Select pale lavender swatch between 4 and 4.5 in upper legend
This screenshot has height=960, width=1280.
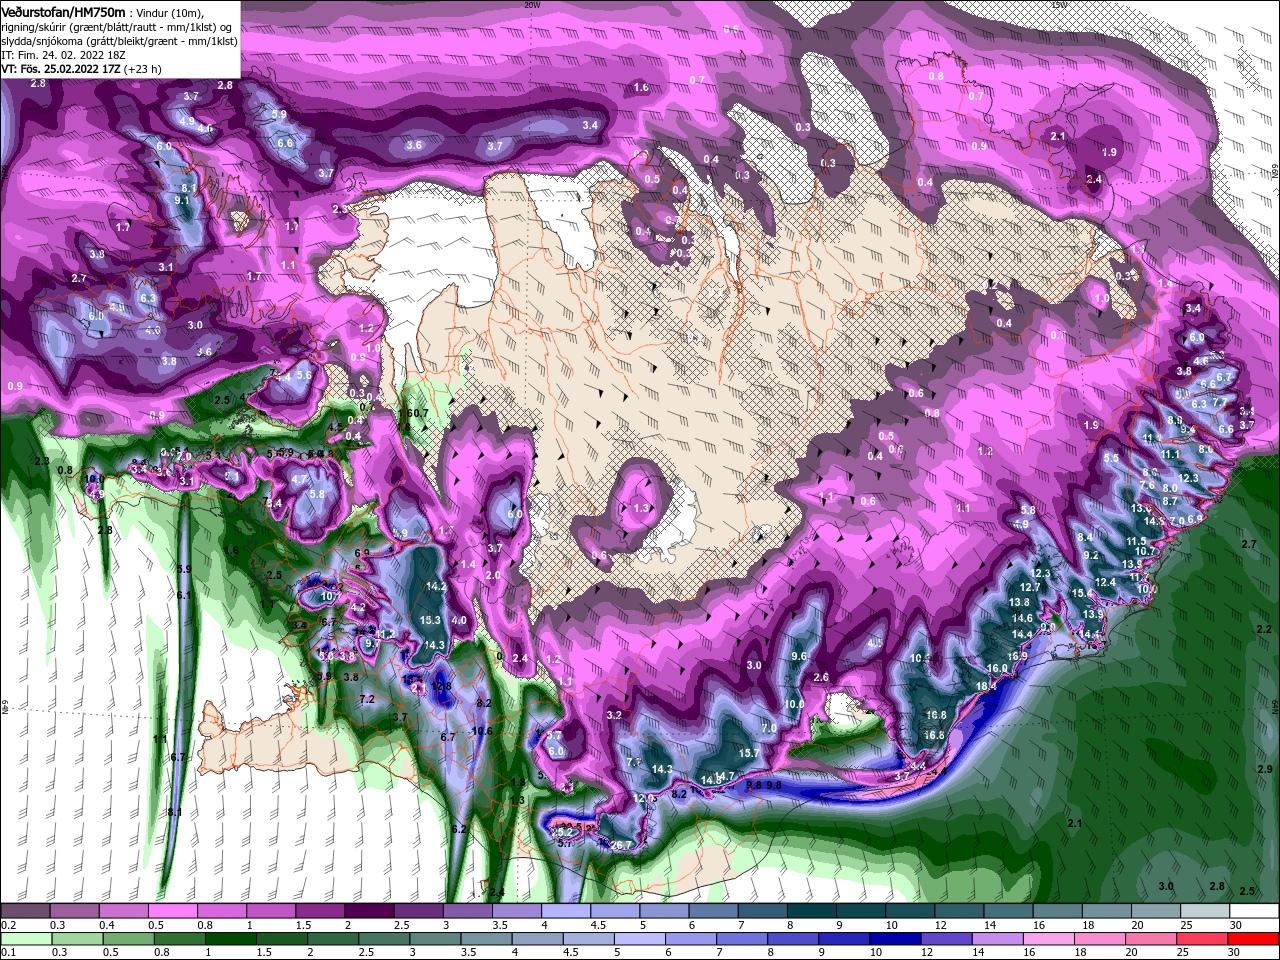click(566, 911)
